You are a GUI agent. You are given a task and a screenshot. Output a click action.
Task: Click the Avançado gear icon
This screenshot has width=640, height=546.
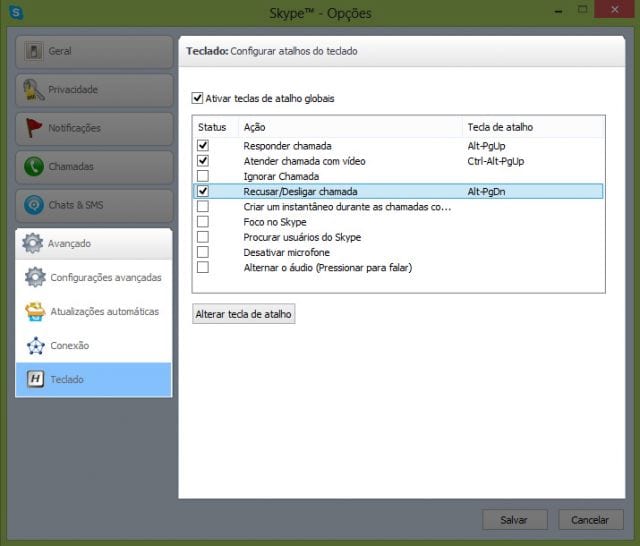(x=33, y=244)
